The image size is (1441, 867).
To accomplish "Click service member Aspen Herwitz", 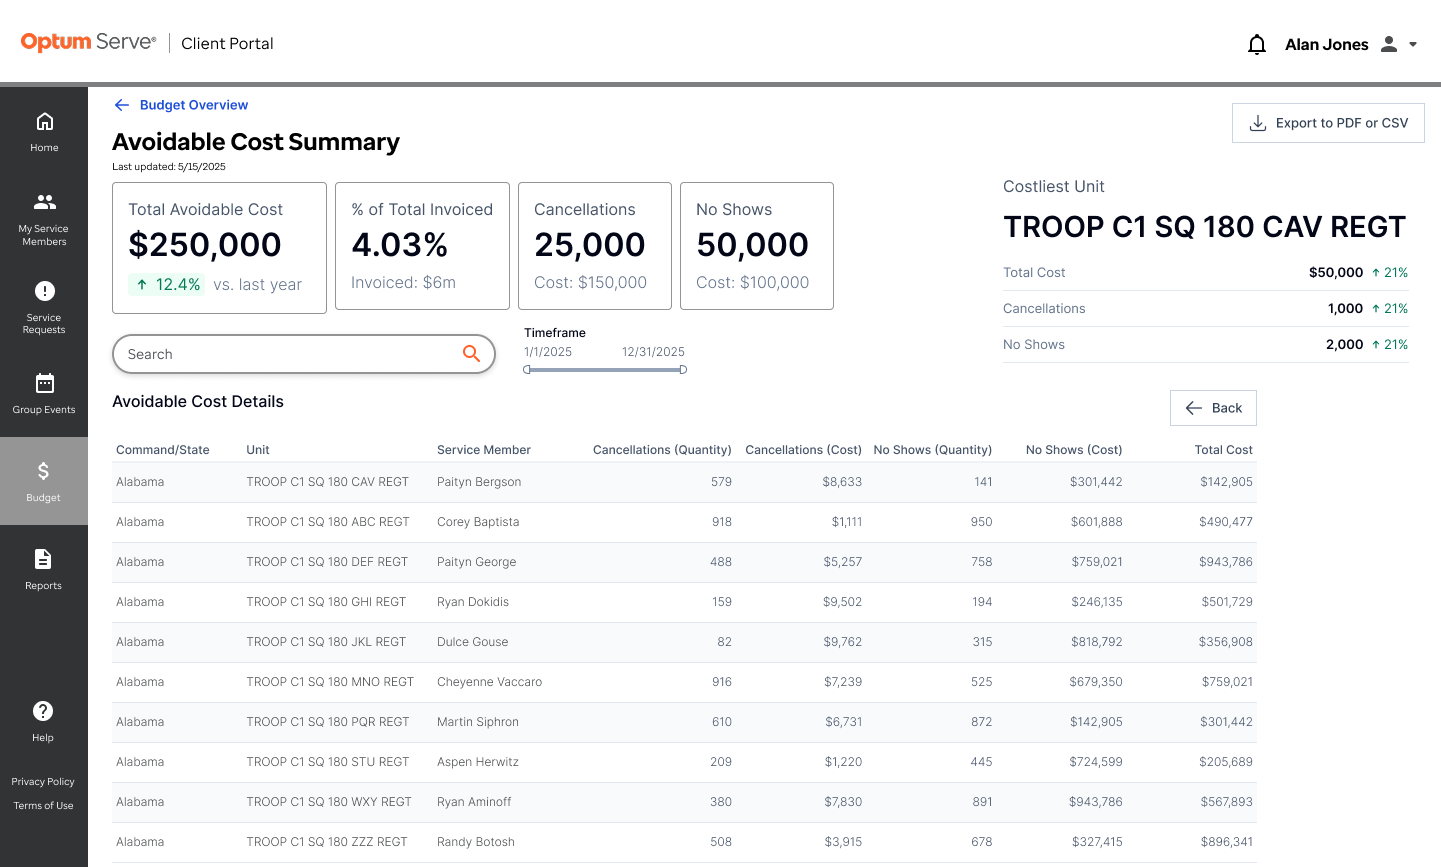I will tap(478, 762).
